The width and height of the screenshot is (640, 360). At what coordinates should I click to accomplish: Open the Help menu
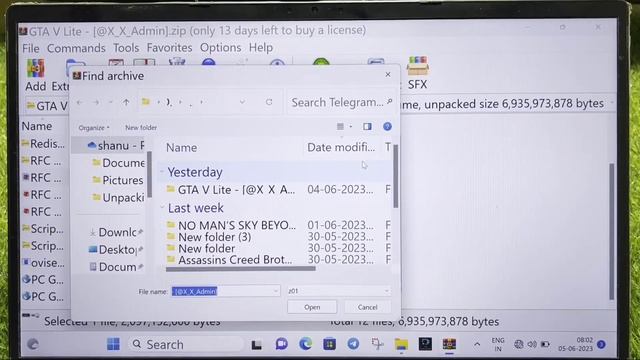point(261,48)
